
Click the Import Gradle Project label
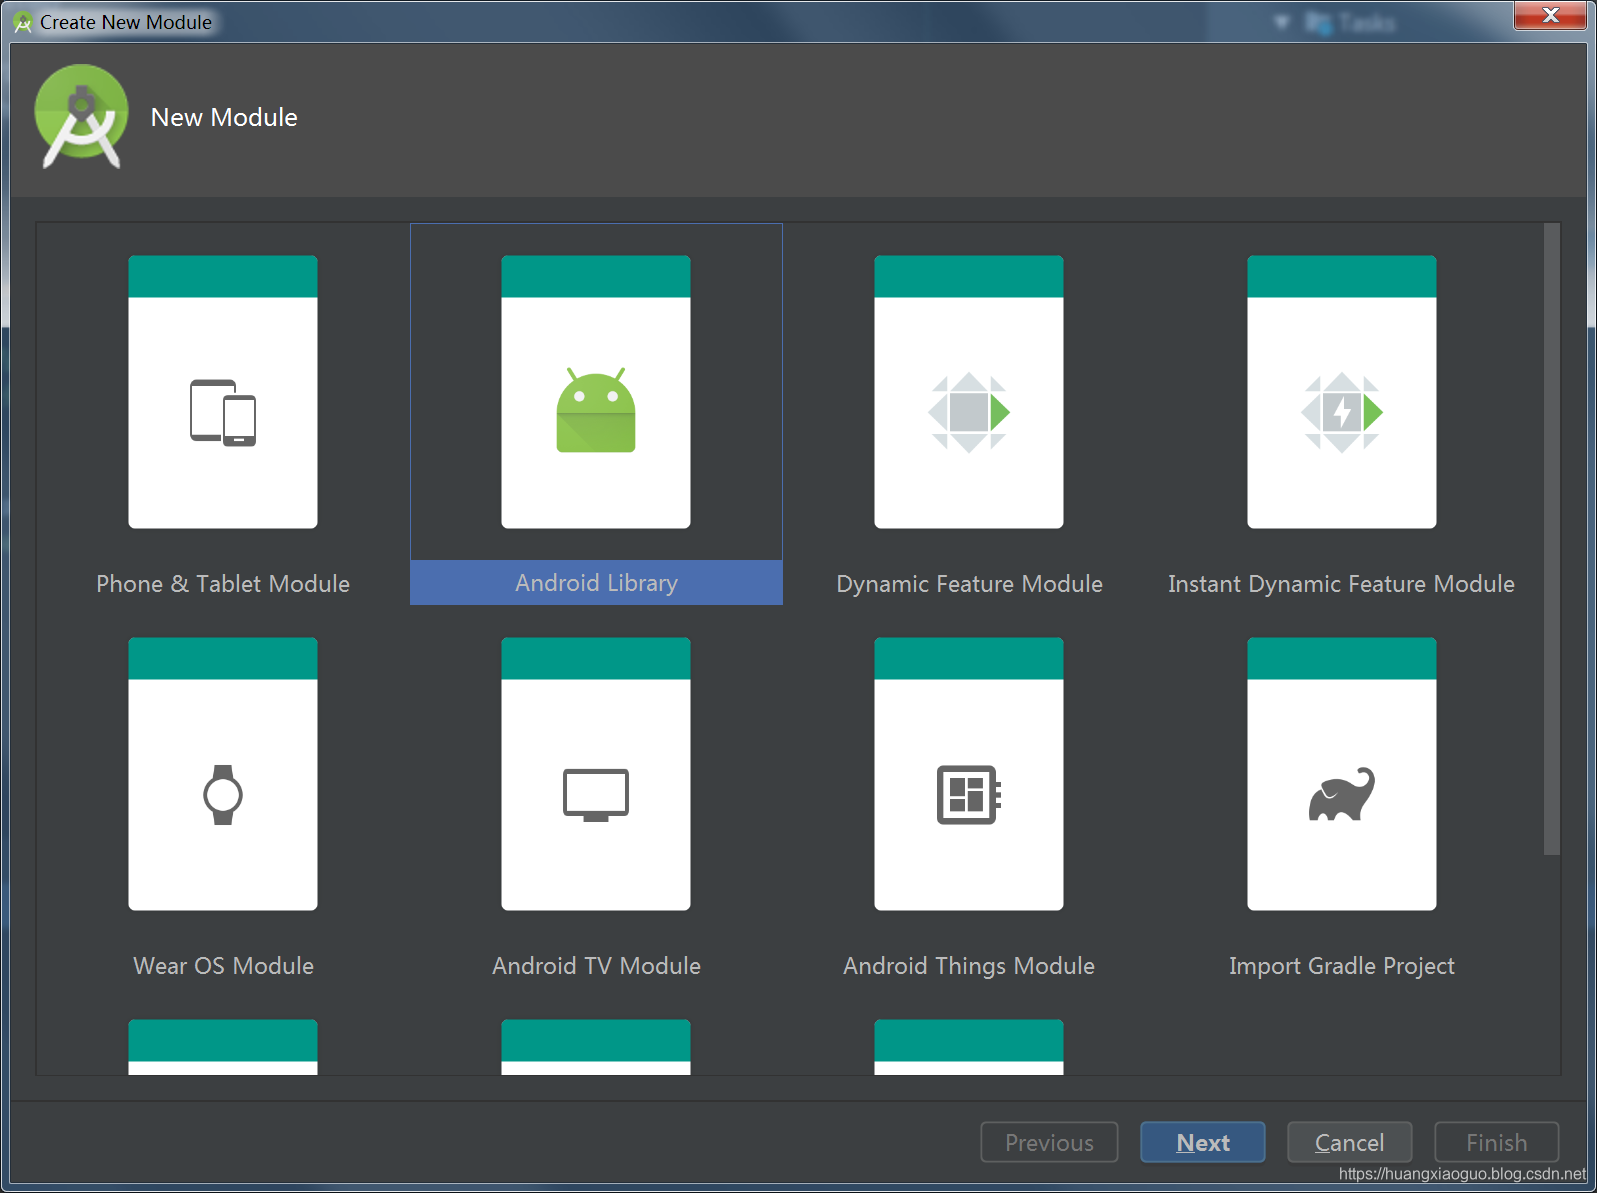coord(1342,966)
